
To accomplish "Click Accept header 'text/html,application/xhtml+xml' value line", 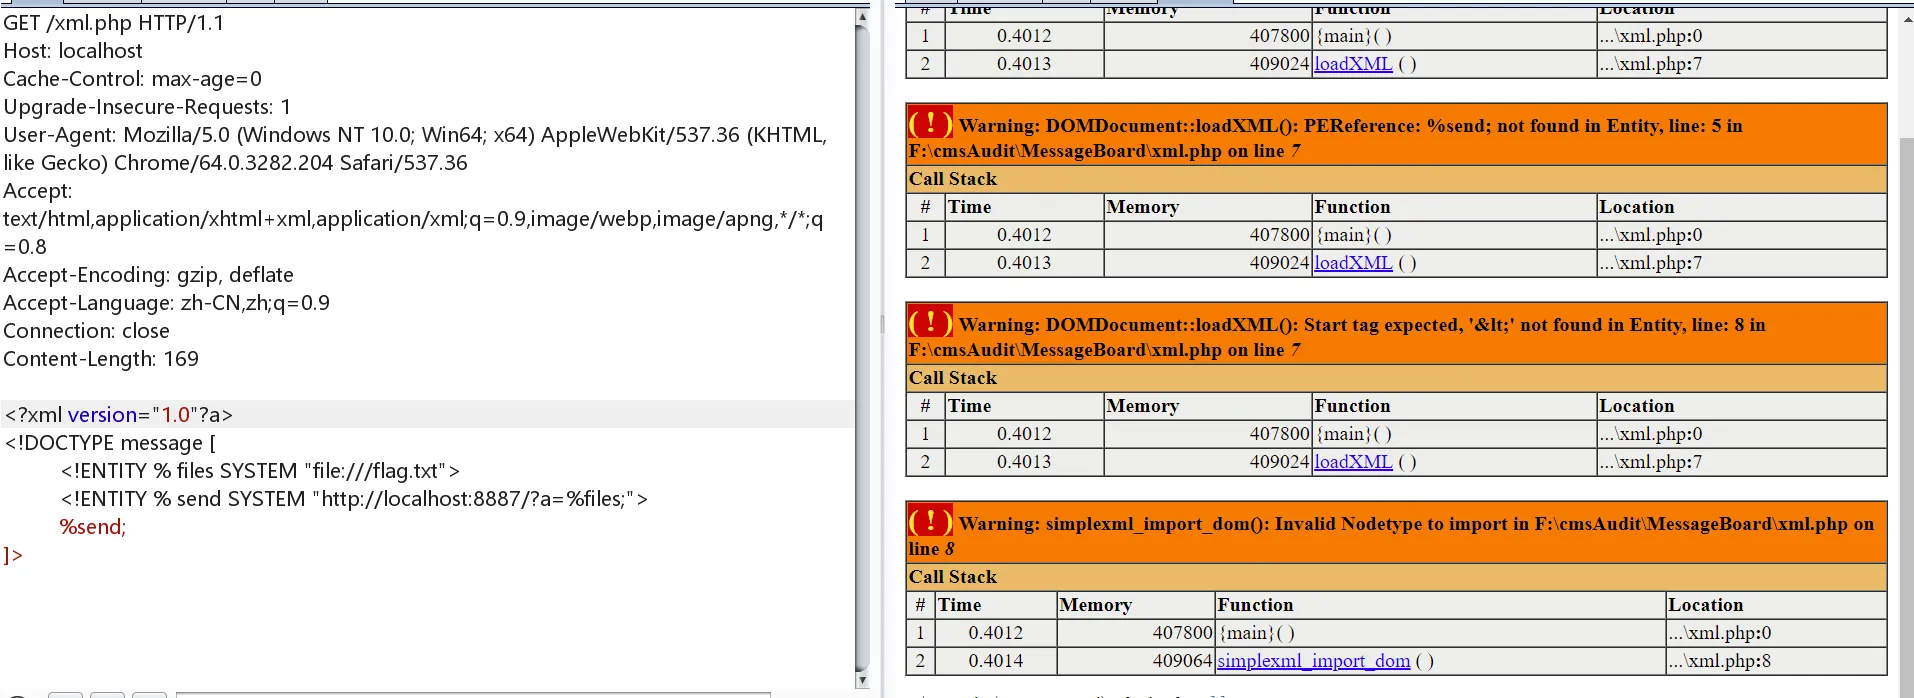I will [413, 219].
